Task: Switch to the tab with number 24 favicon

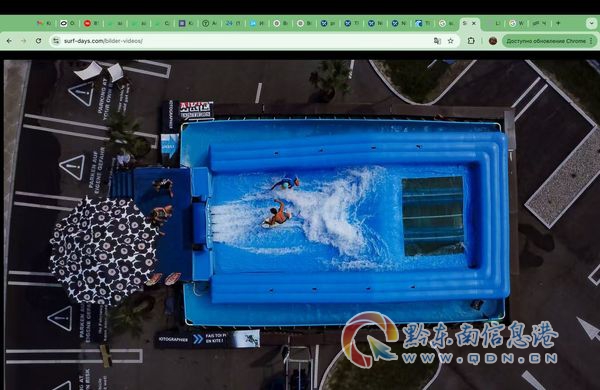Action: (x=233, y=23)
